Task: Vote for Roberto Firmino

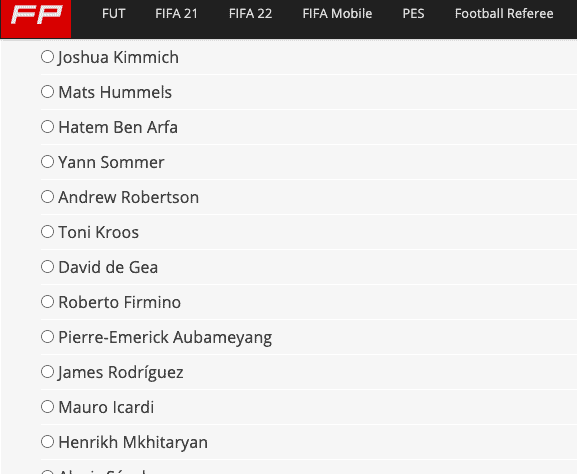Action: [x=47, y=302]
